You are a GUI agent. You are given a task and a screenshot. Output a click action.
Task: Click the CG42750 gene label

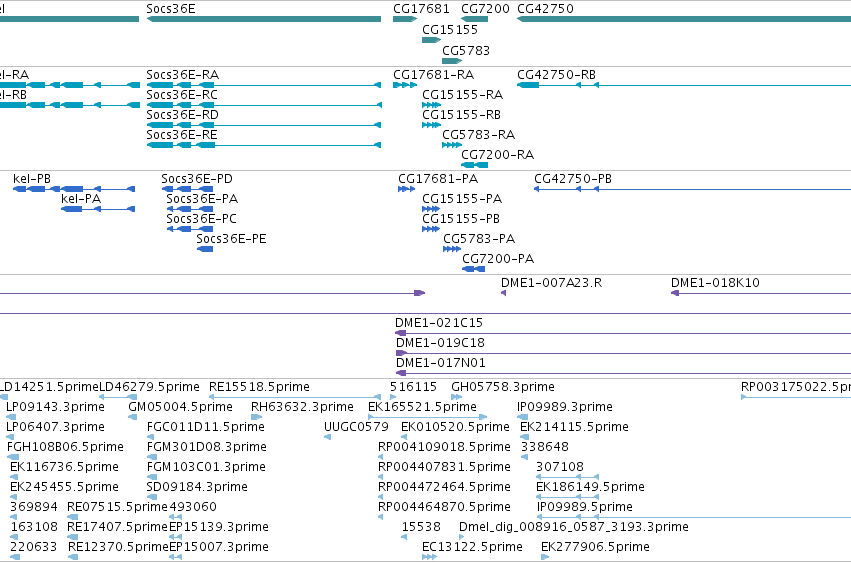545,9
